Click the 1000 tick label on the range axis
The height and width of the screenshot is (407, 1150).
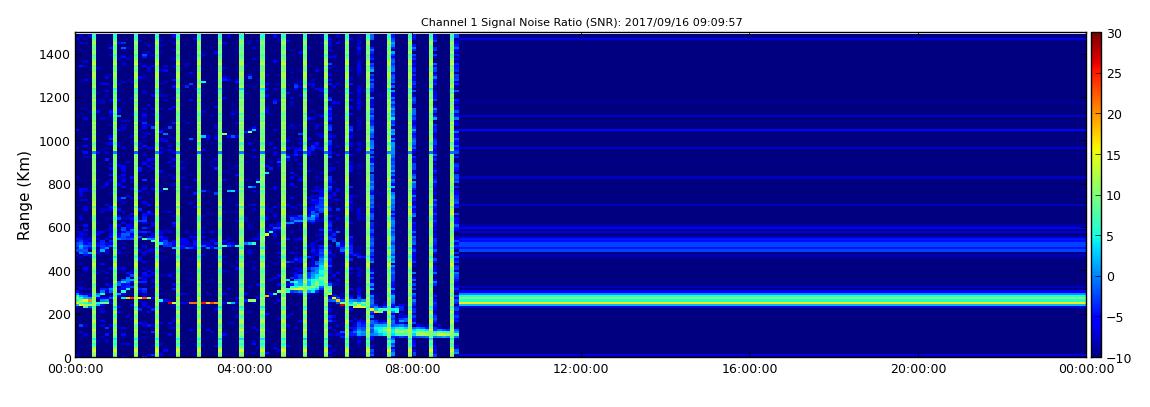pyautogui.click(x=56, y=141)
